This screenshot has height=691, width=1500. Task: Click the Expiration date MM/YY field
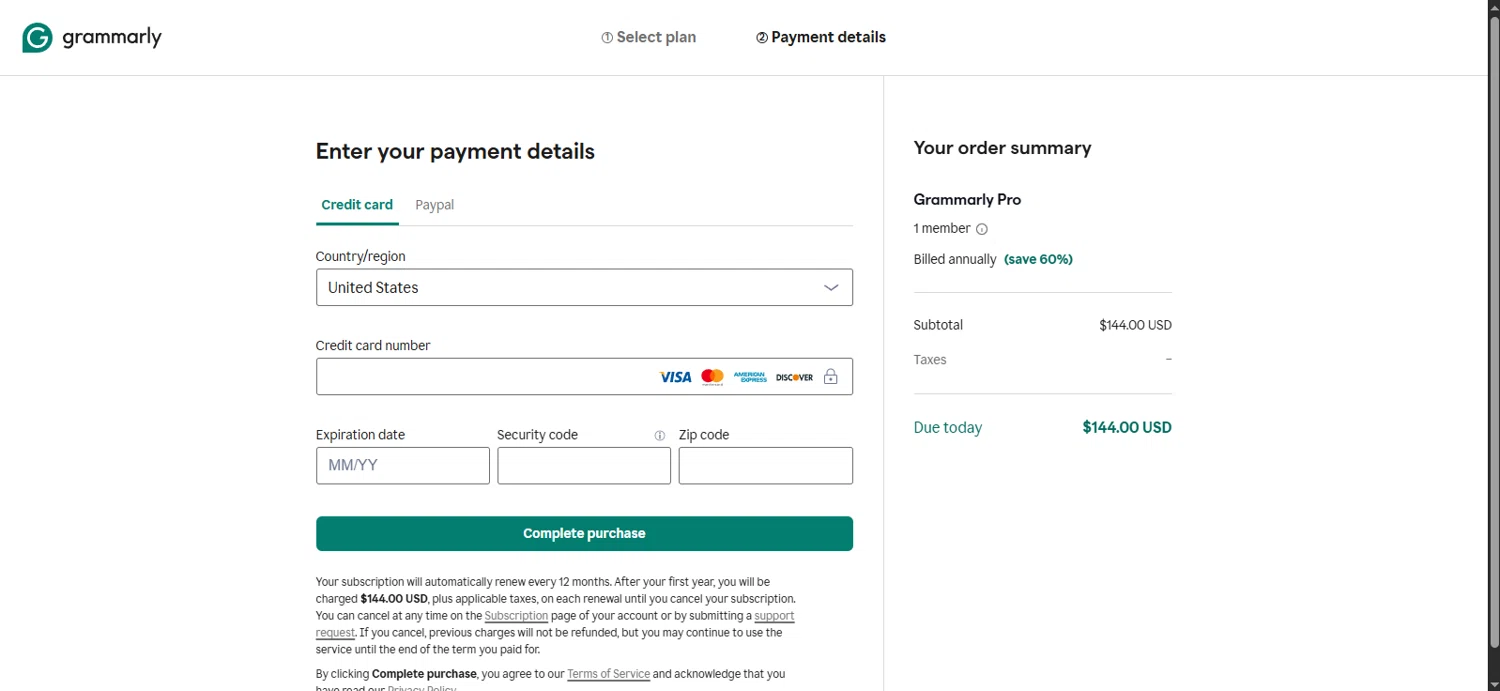[x=403, y=466]
